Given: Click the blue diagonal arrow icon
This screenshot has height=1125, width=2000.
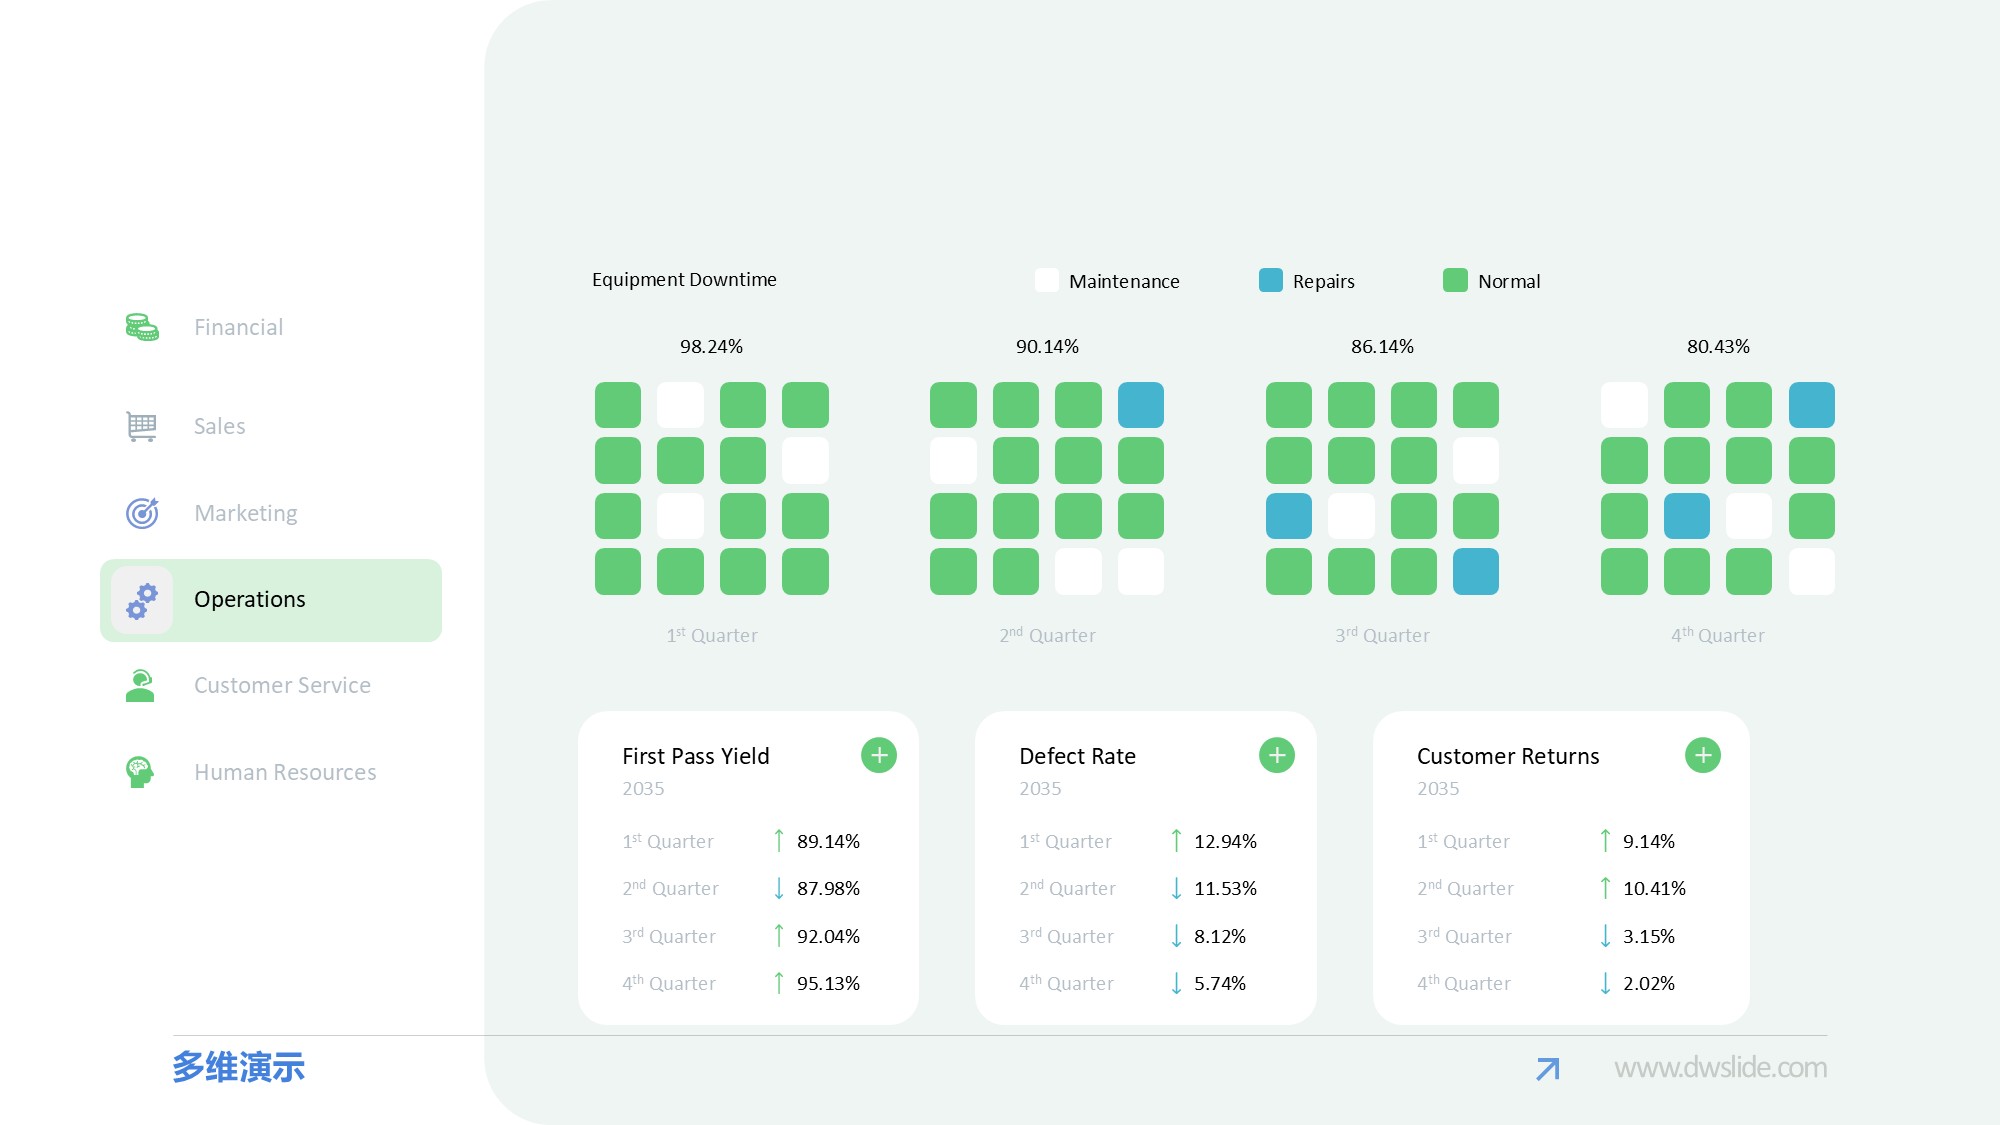Looking at the screenshot, I should 1547,1069.
